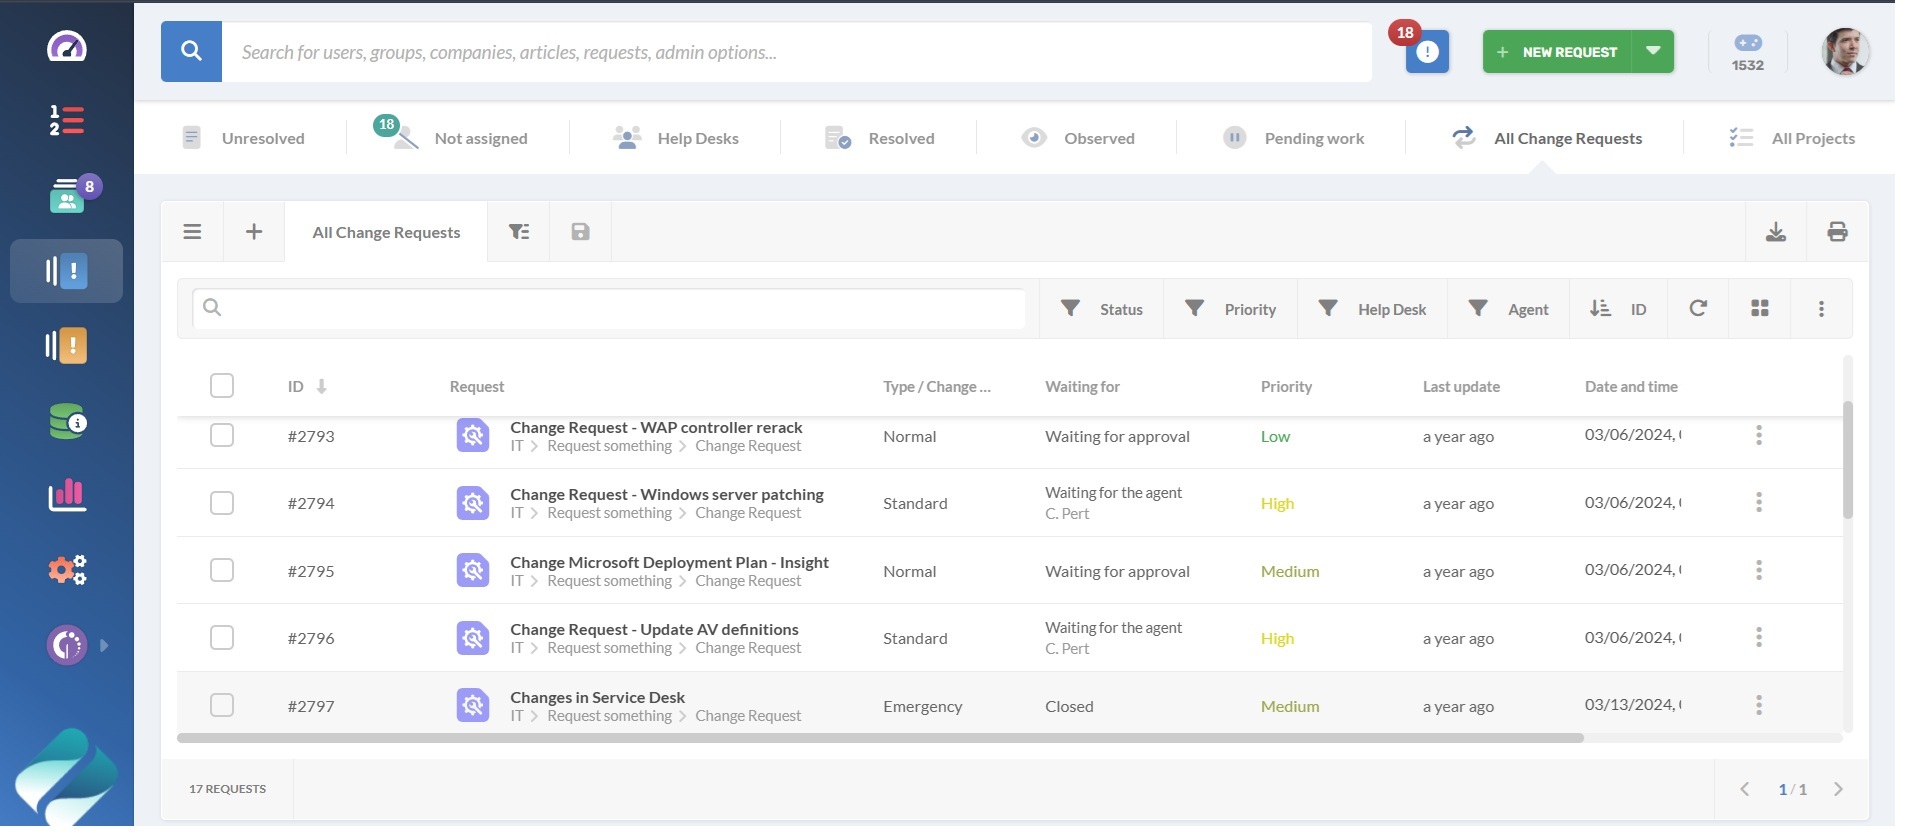Click the save list floppy icon

pos(580,232)
